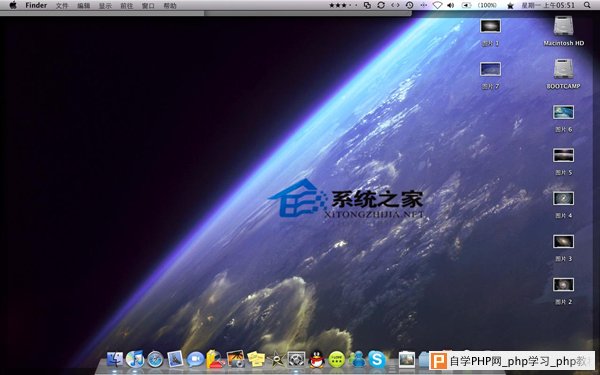Open the QQ penguin icon

tap(316, 360)
